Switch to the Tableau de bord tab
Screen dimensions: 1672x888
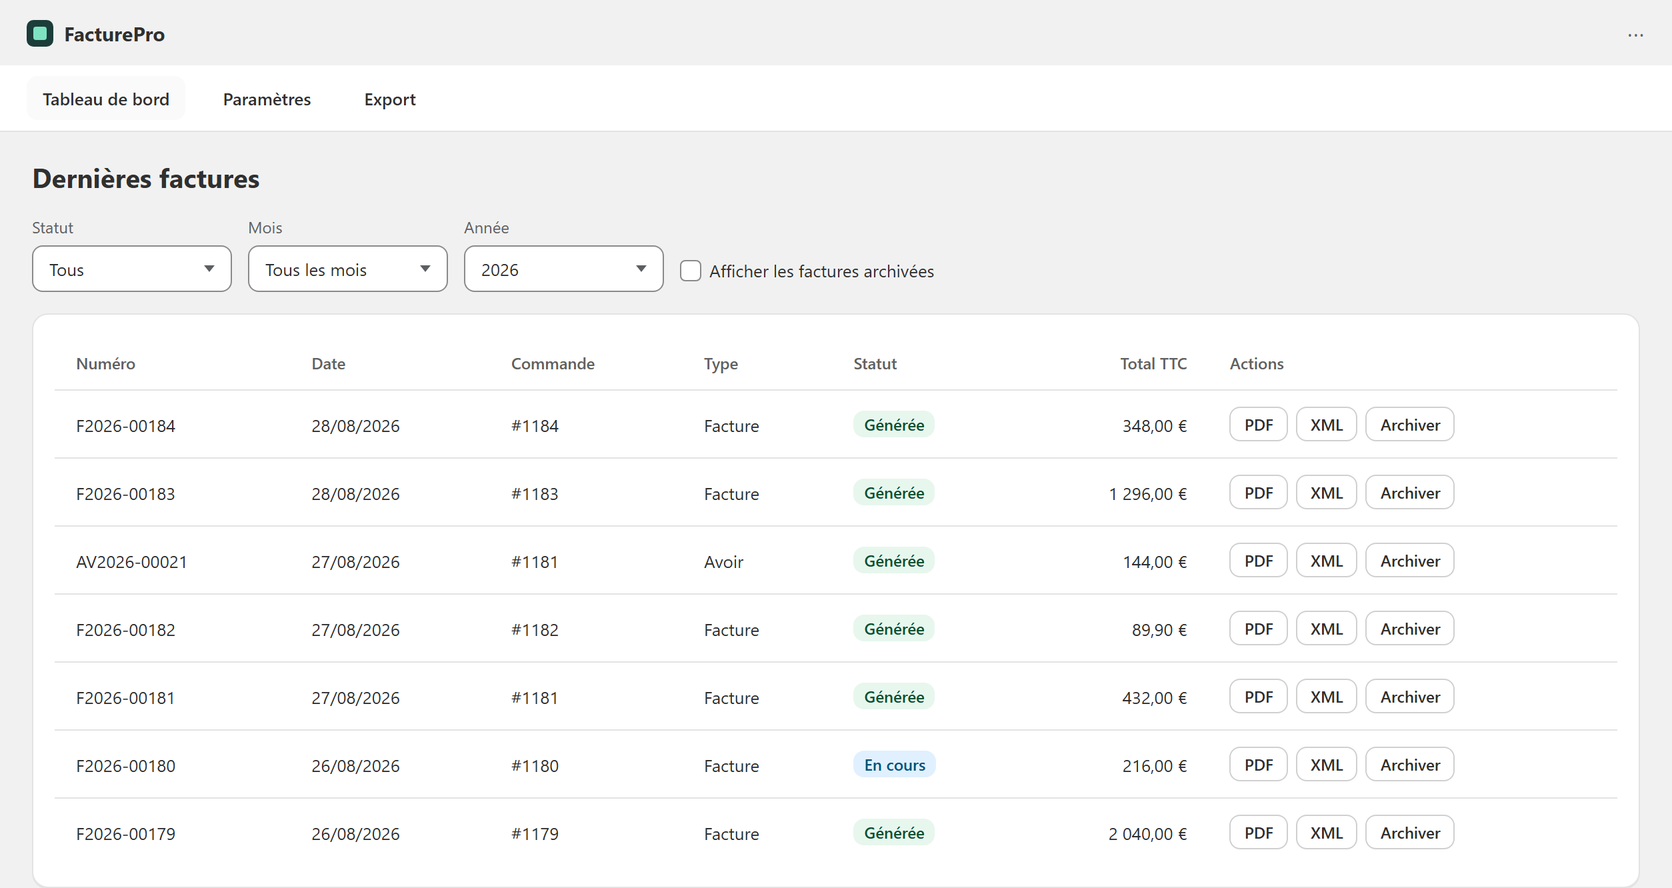coord(106,99)
